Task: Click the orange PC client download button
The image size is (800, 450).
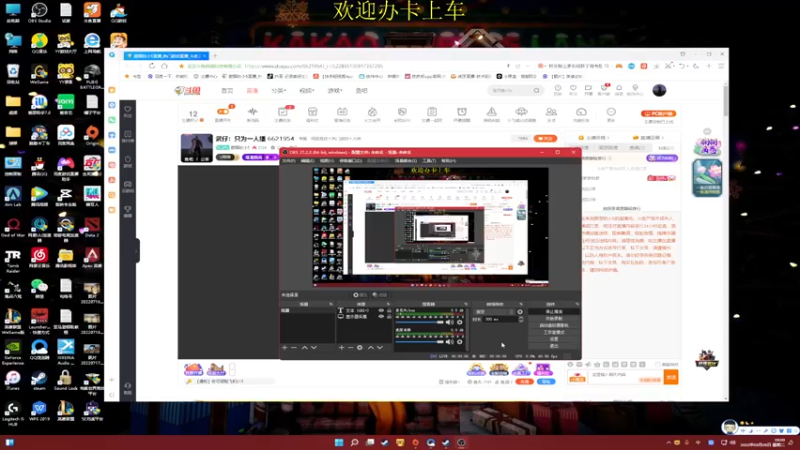Action: [658, 113]
